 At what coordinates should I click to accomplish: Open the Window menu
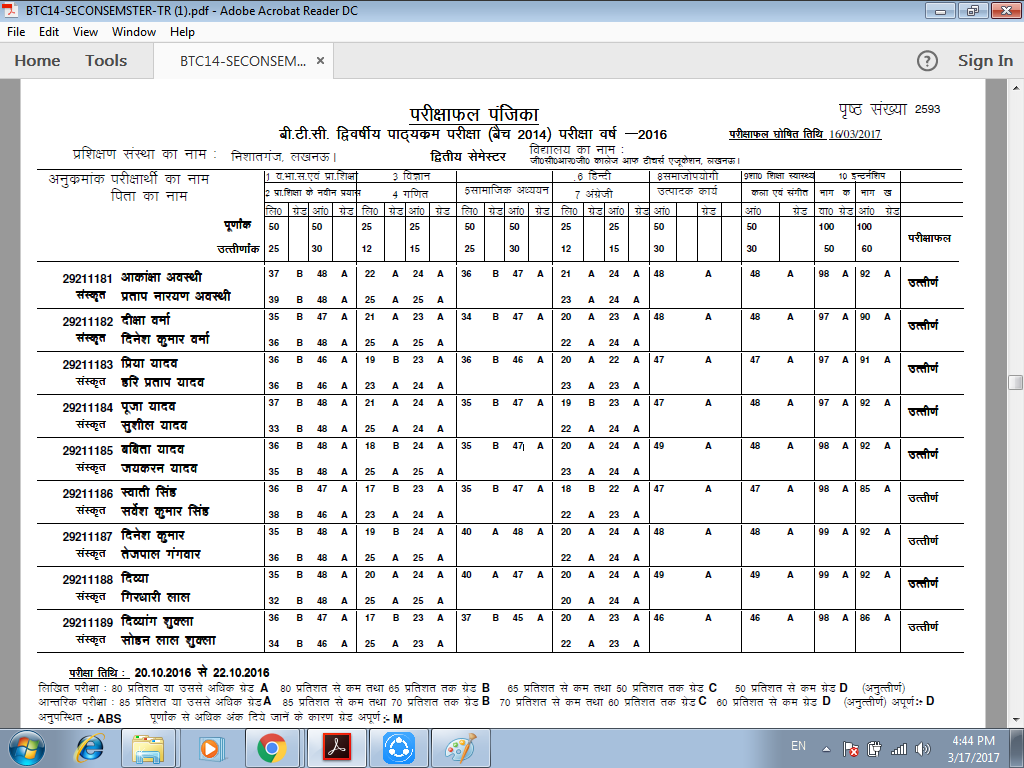point(134,31)
